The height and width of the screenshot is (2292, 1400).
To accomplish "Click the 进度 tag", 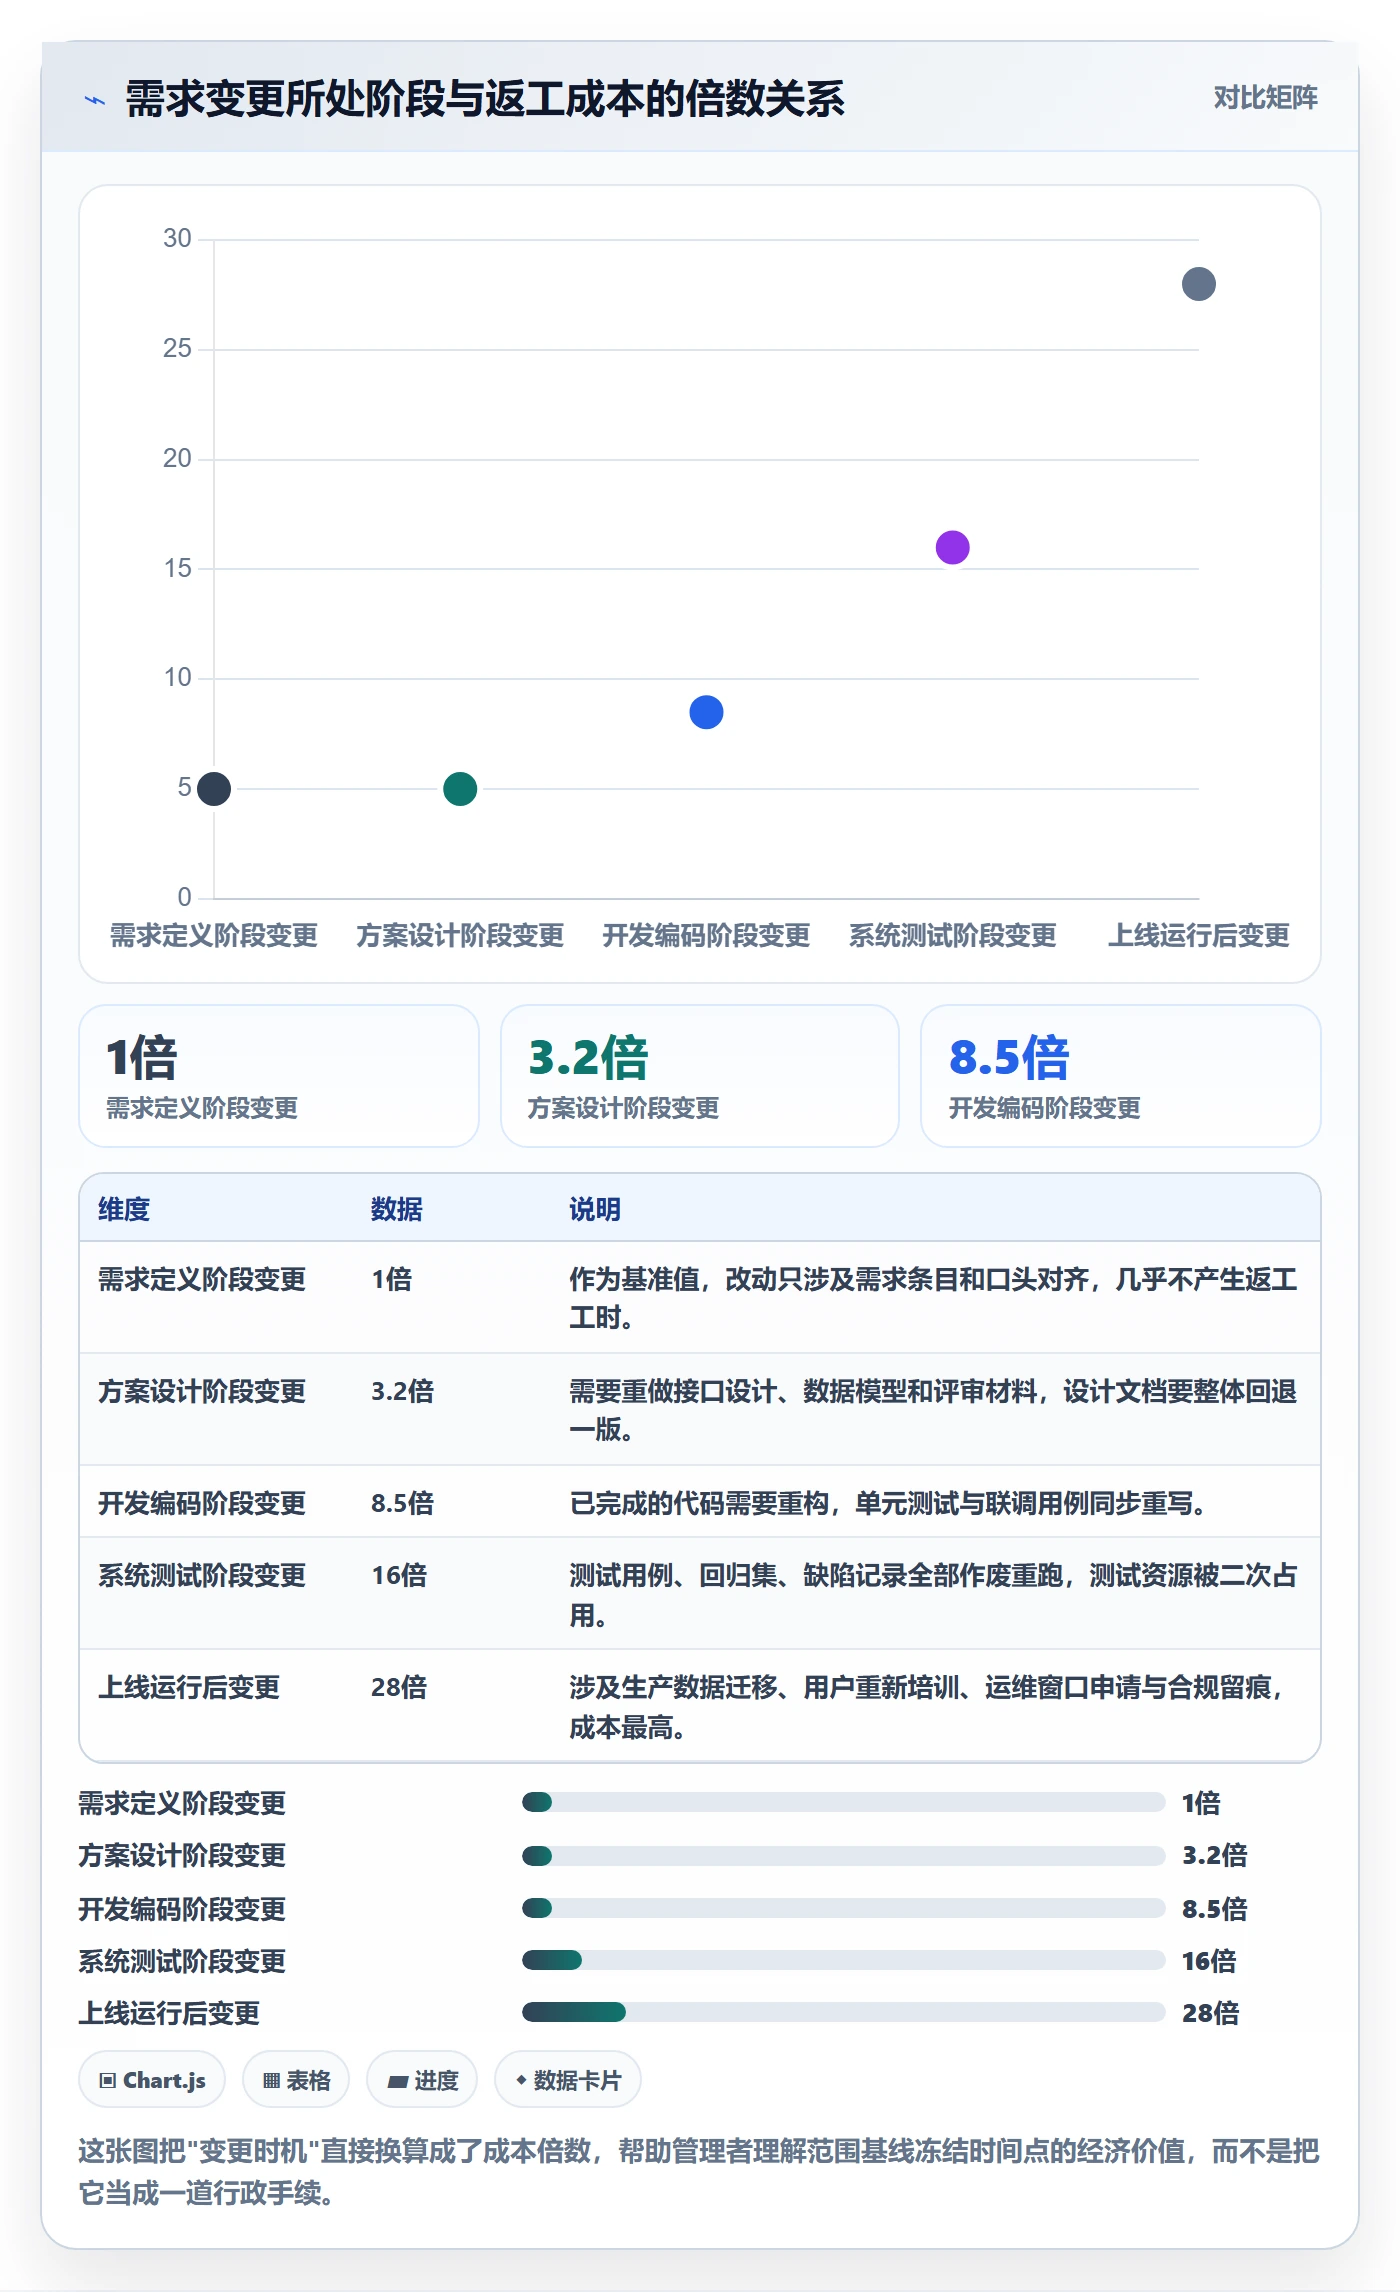I will (x=422, y=2080).
